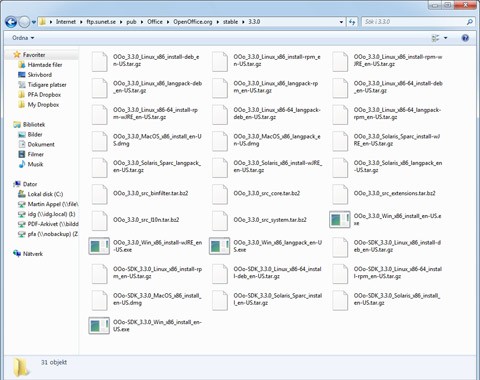The image size is (480, 380).
Task: Open PFA Dropbox folder in sidebar
Action: pyautogui.click(x=44, y=95)
